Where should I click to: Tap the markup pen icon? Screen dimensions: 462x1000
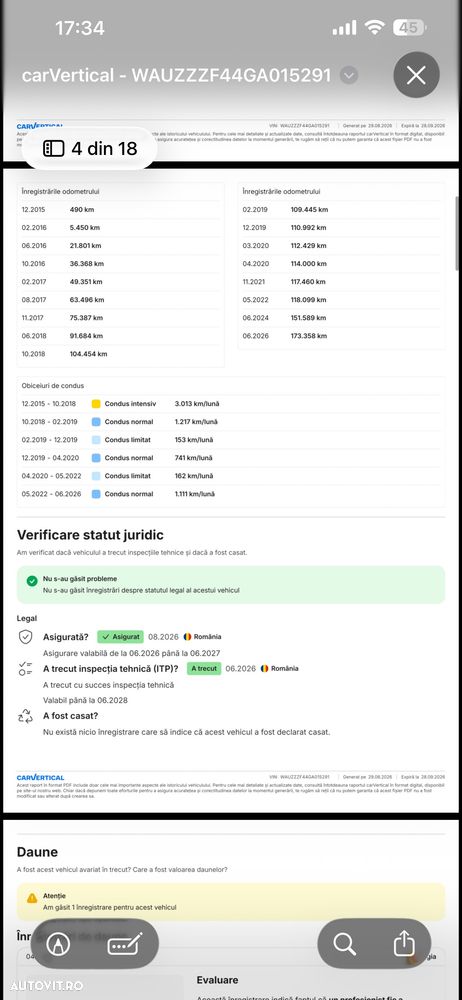pos(59,945)
